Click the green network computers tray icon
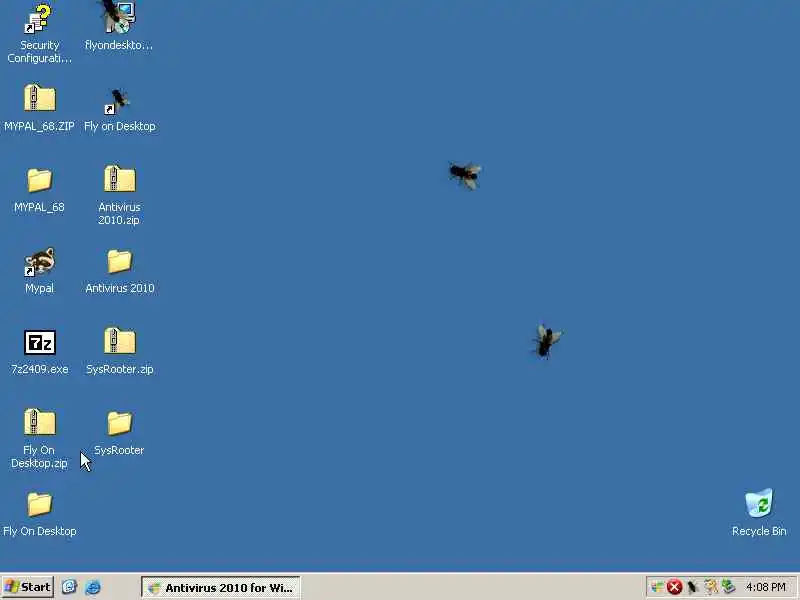The width and height of the screenshot is (800, 600). (728, 587)
